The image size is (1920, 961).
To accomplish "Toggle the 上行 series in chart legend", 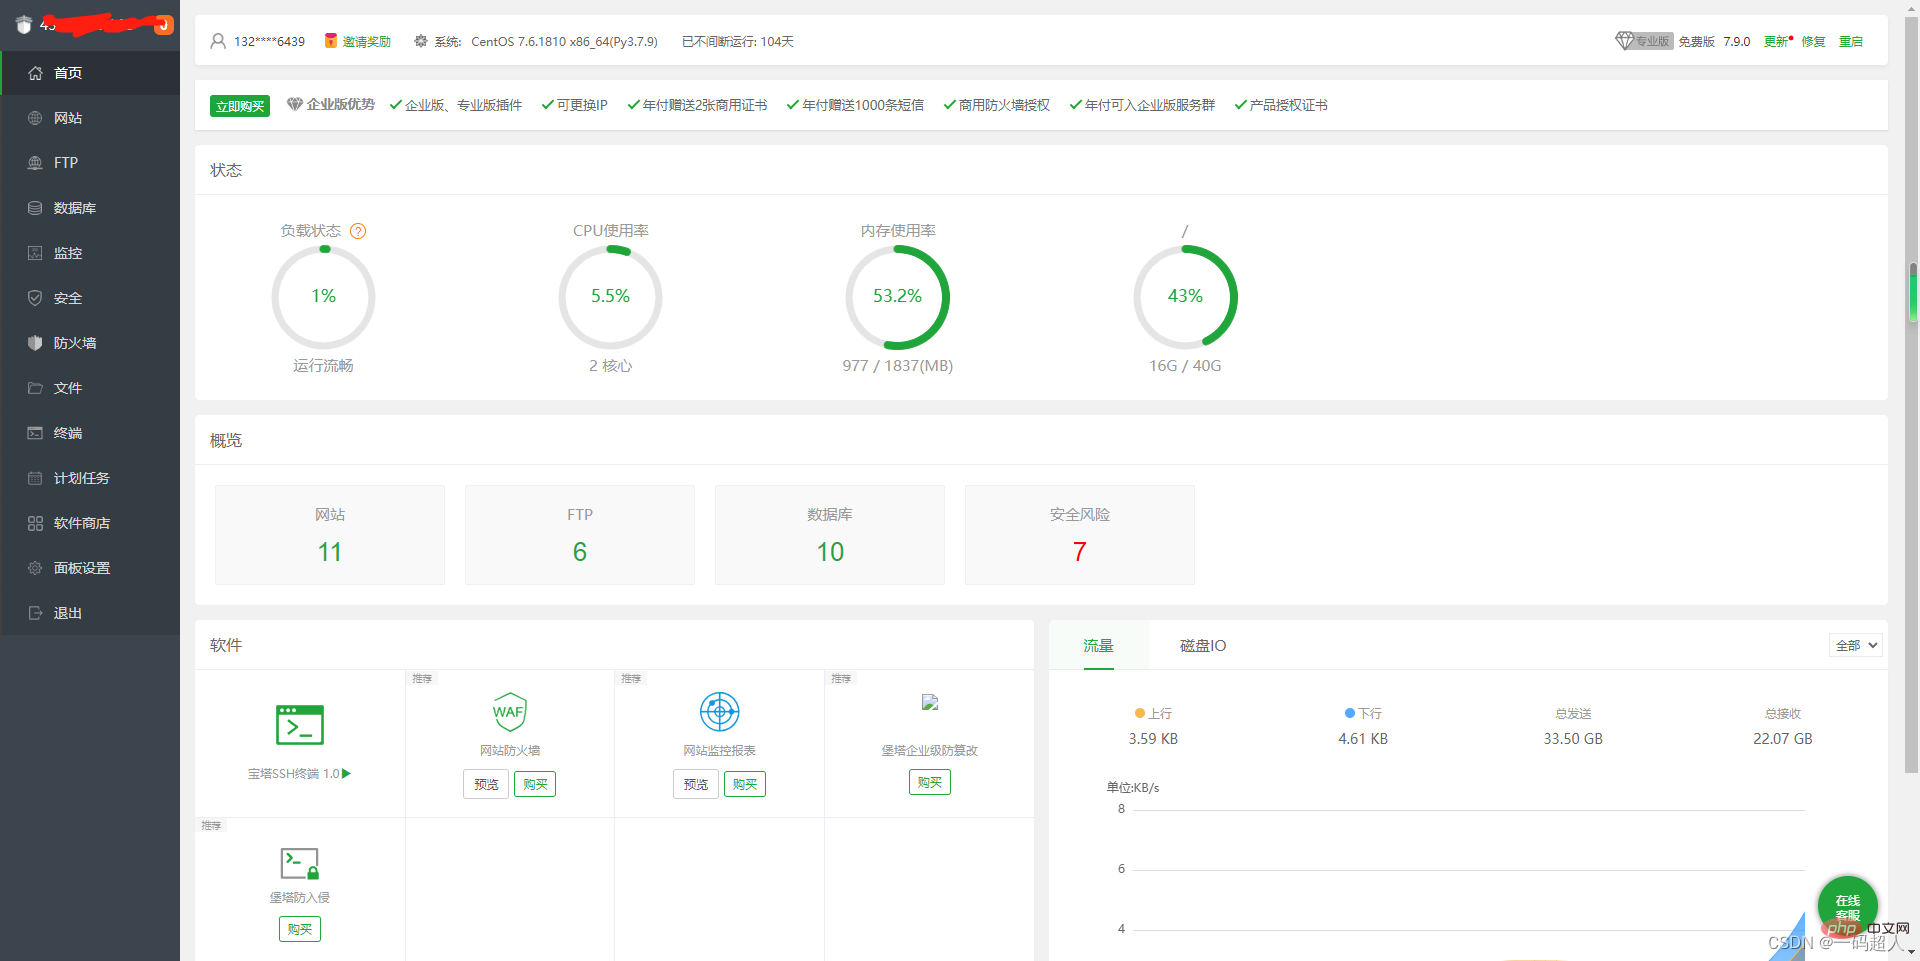I will click(1153, 713).
